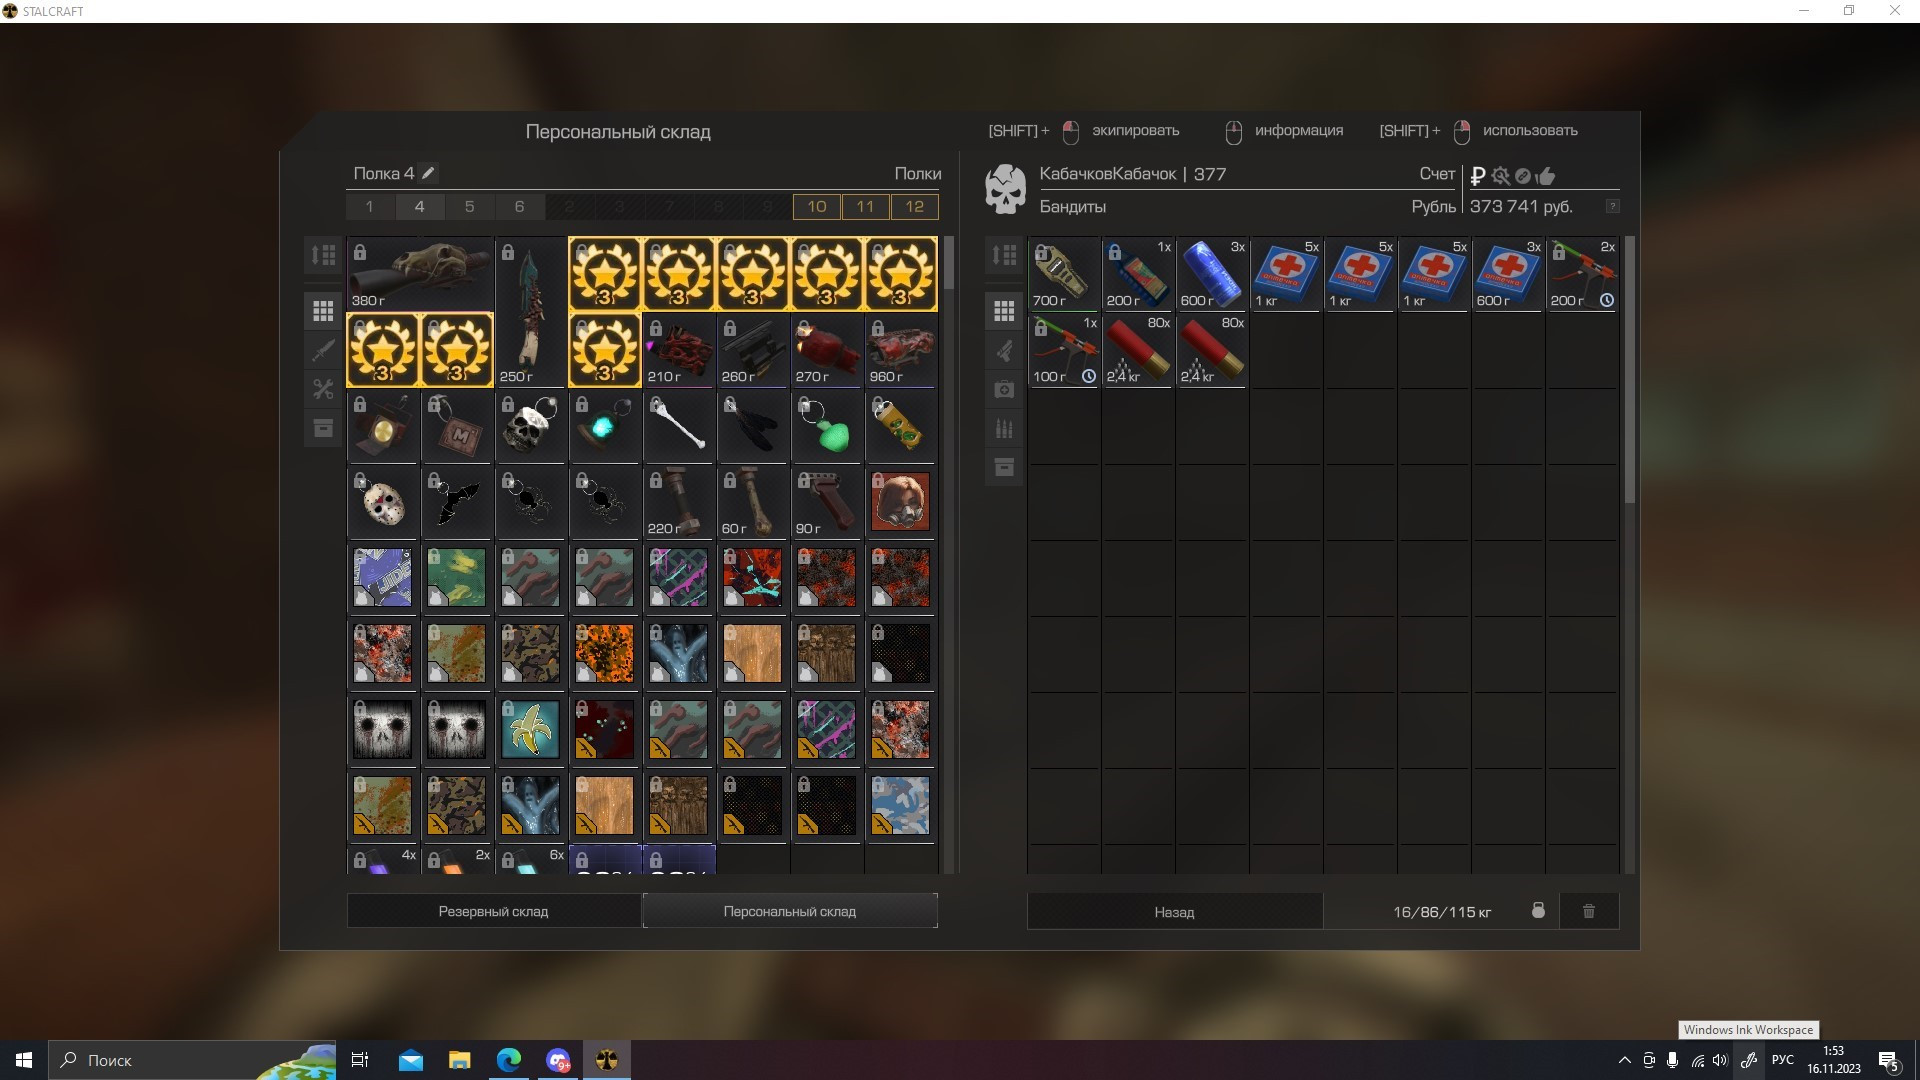Image resolution: width=1920 pixels, height=1080 pixels.
Task: Click the trash bin icon below backpack
Action: pyautogui.click(x=1589, y=911)
